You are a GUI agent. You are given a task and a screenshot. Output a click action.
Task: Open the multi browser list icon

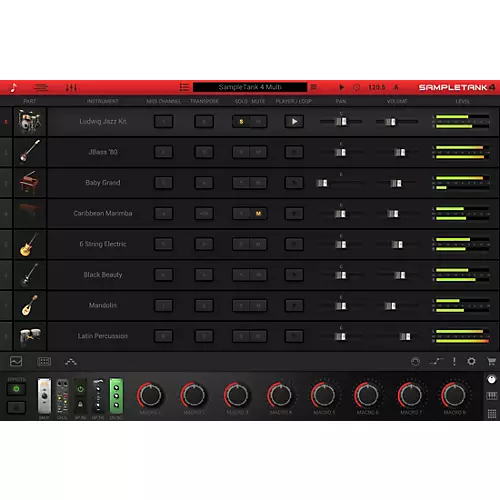pyautogui.click(x=184, y=87)
